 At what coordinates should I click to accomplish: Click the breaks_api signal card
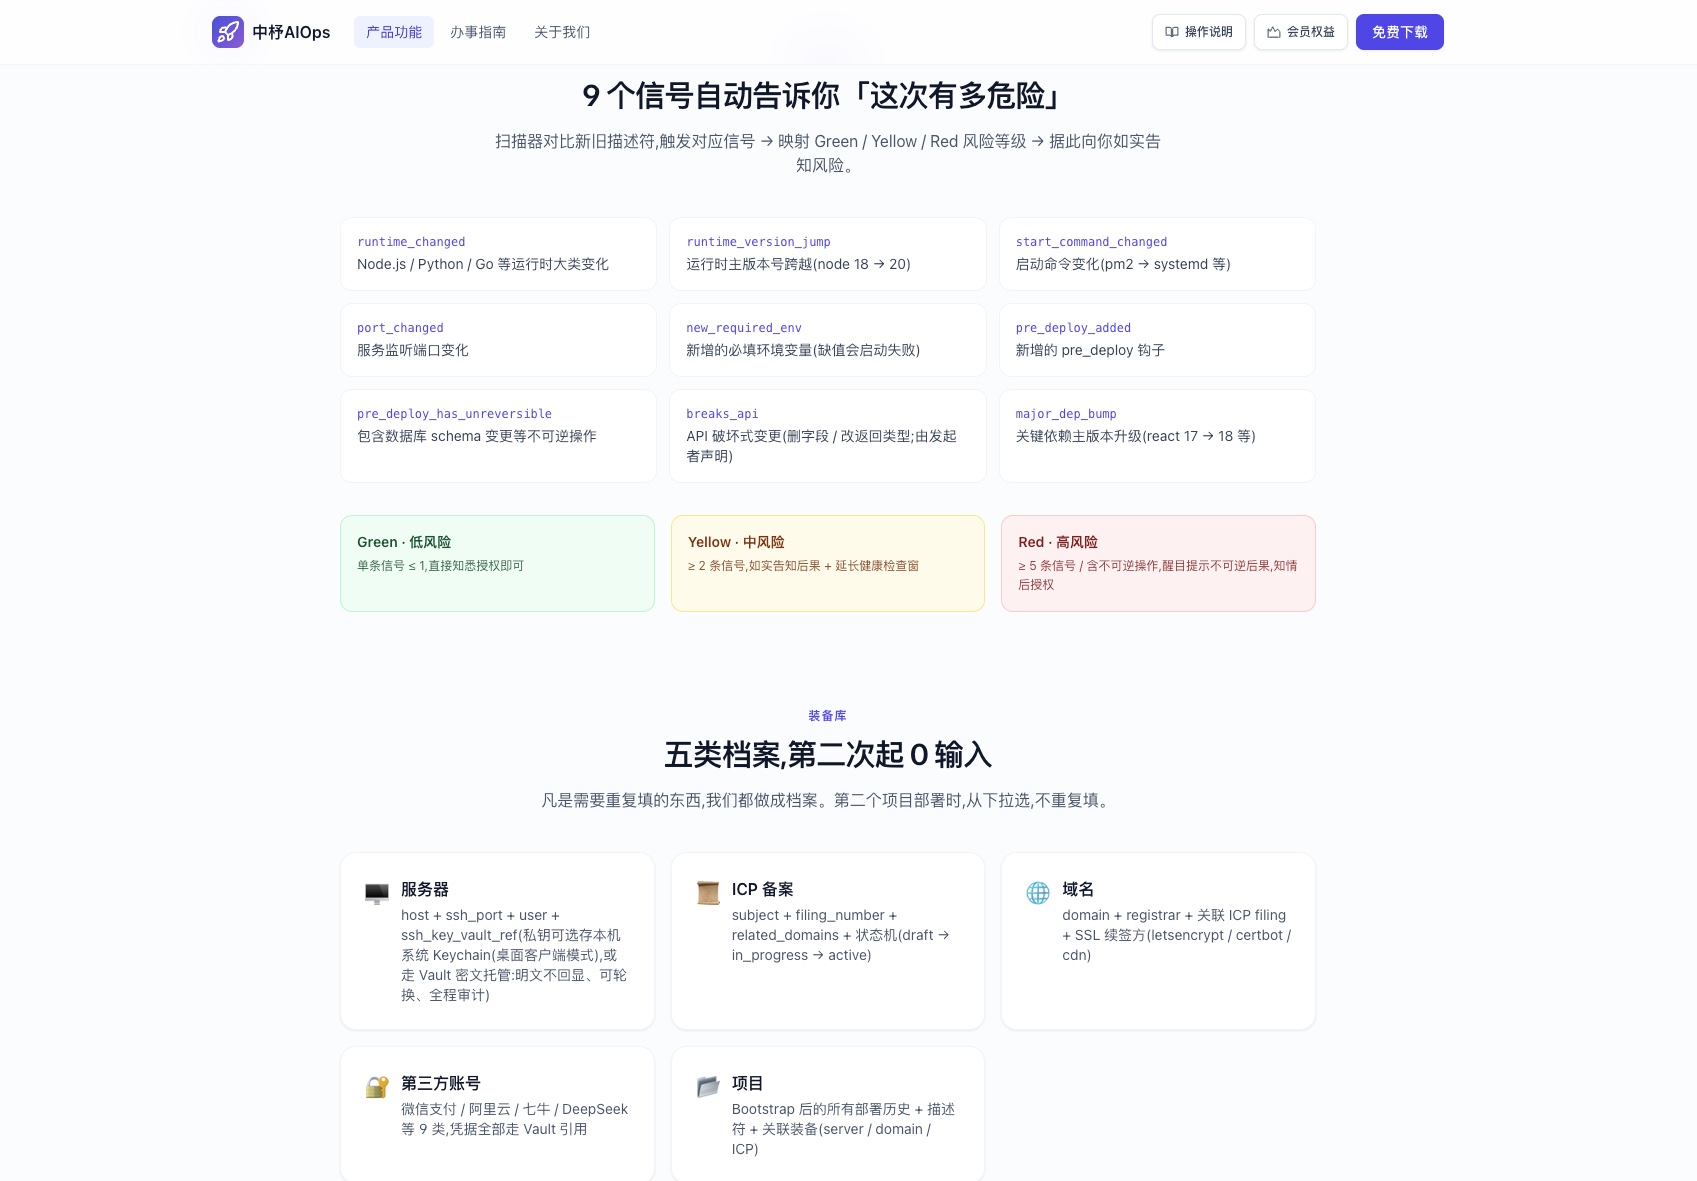(x=828, y=436)
